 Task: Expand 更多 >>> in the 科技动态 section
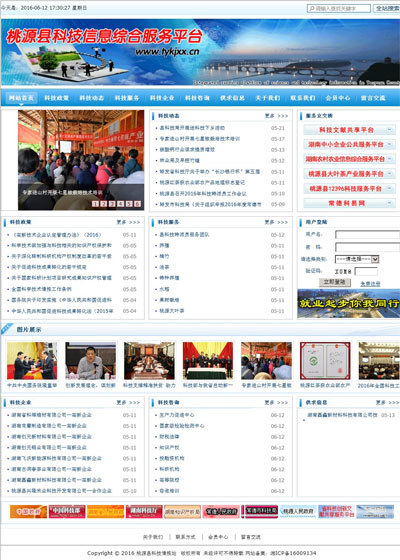pyautogui.click(x=276, y=116)
